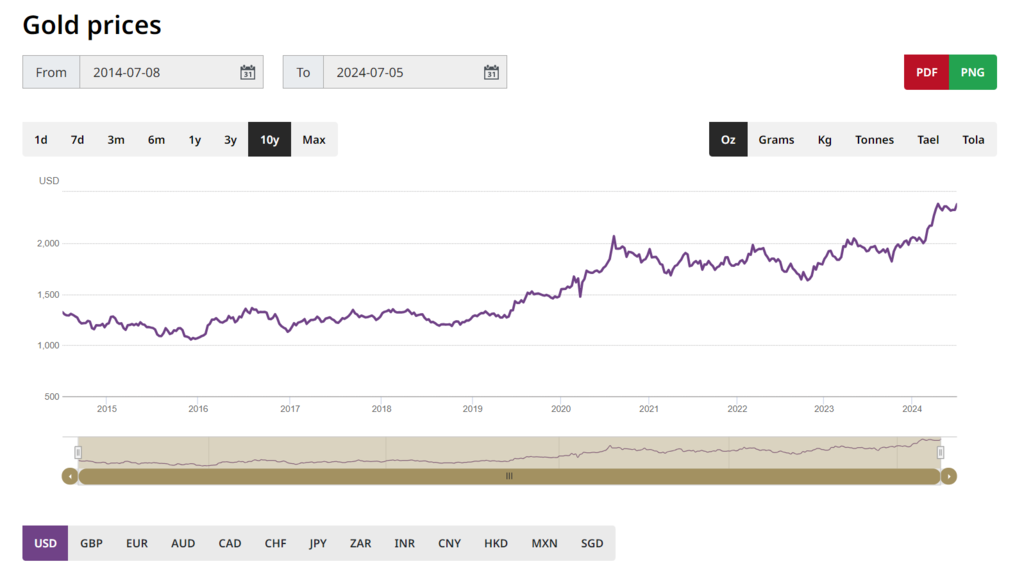Switch currency to GBP
The image size is (1024, 564).
(x=91, y=544)
